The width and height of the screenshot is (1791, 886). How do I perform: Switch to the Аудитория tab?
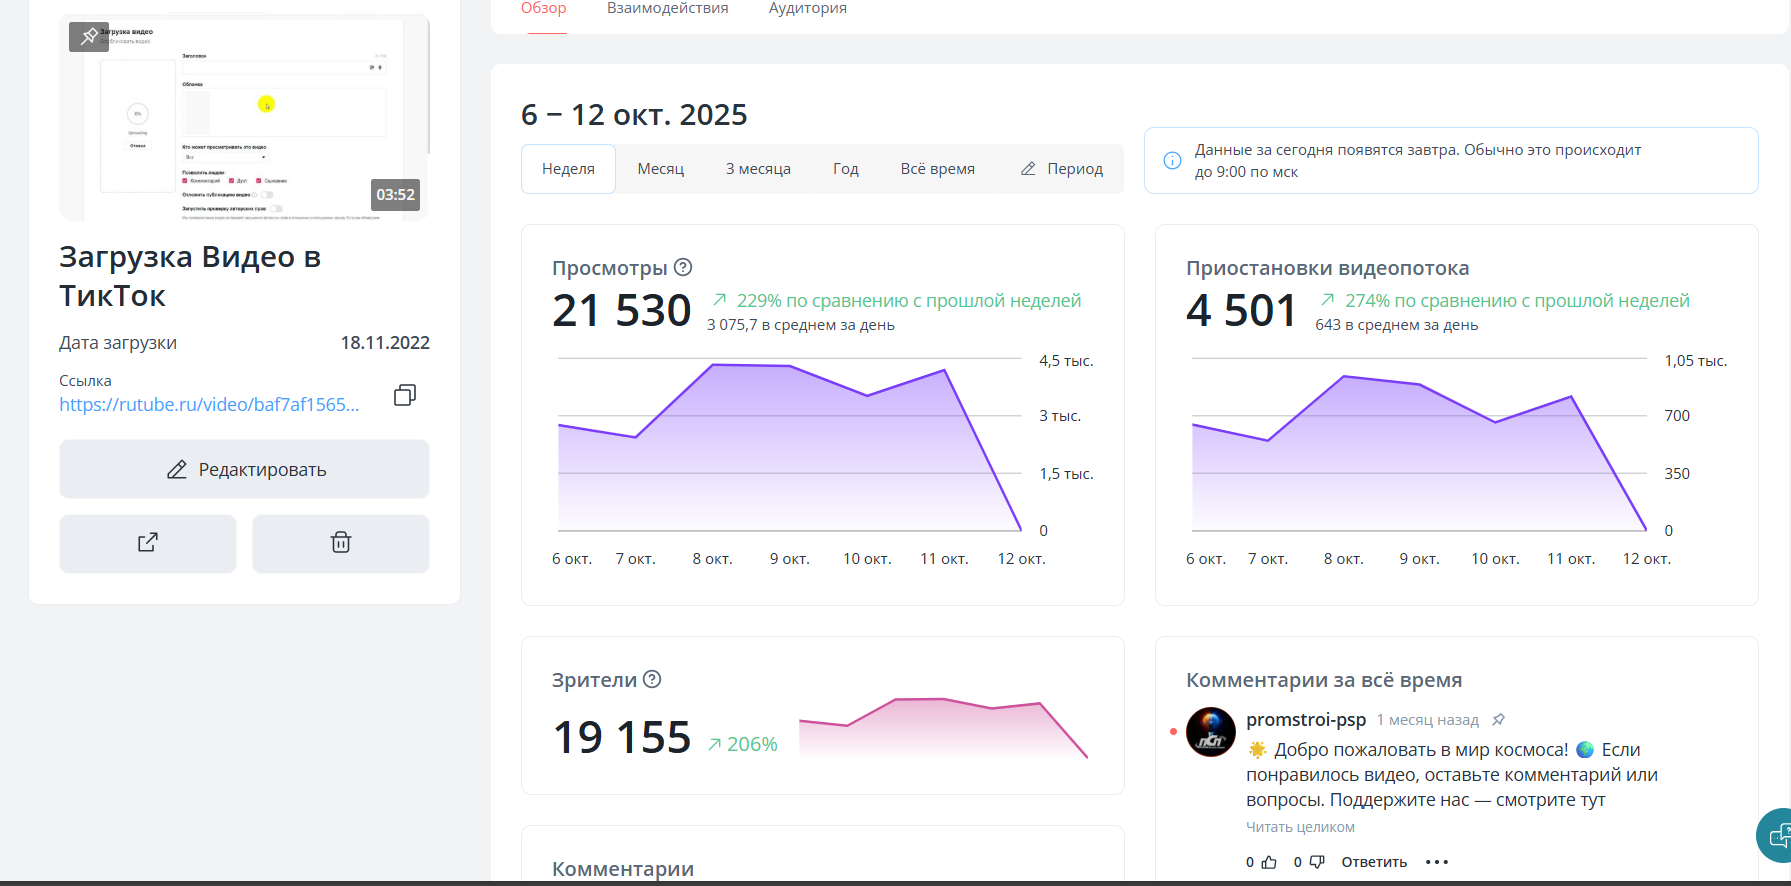[x=807, y=9]
